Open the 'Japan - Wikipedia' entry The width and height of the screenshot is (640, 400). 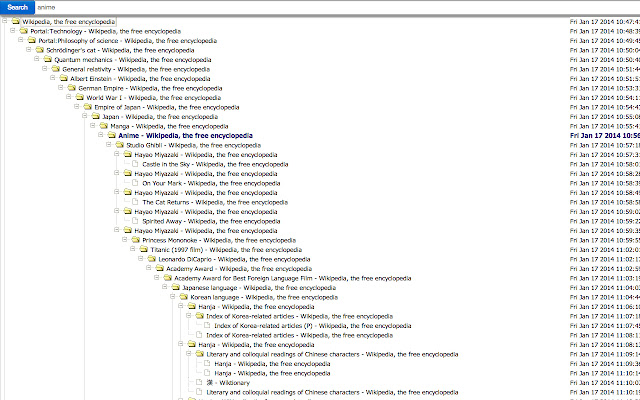click(160, 117)
